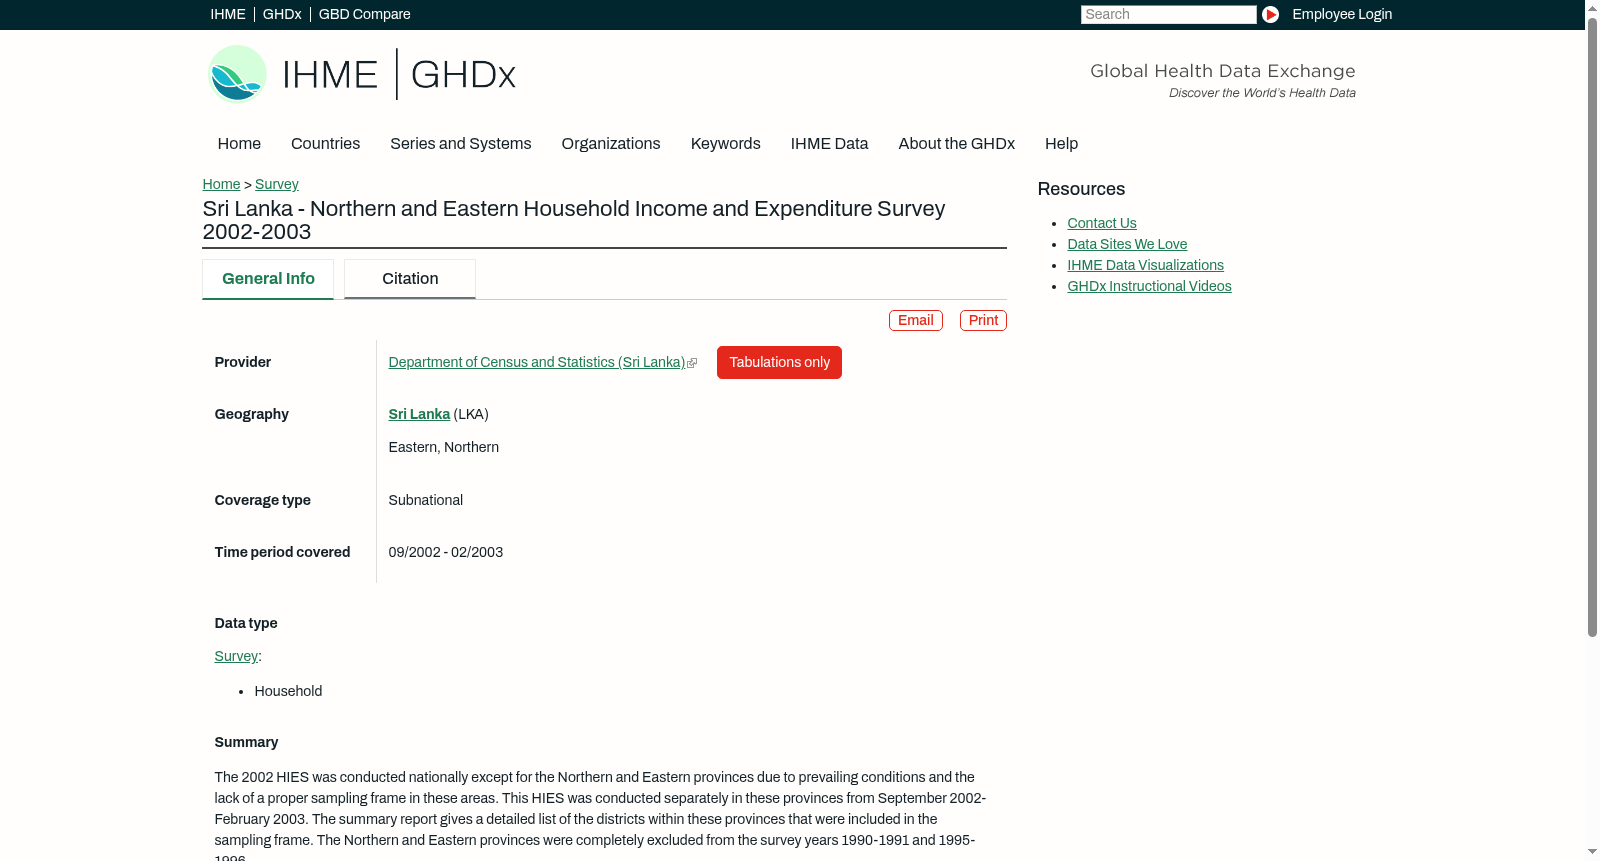
Task: Open IHME Data menu item
Action: 829,144
